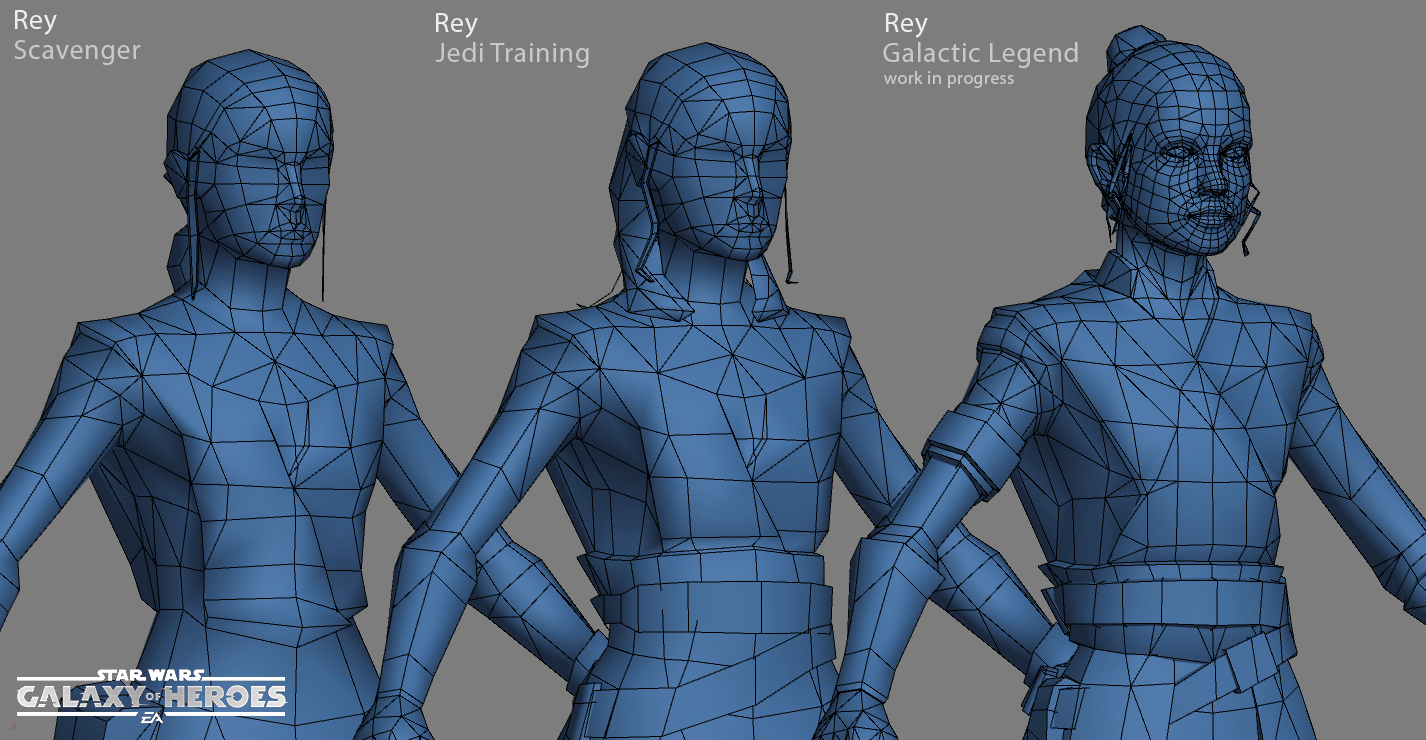Image resolution: width=1426 pixels, height=740 pixels.
Task: Click the EA emblem beneath the logo
Action: pyautogui.click(x=151, y=718)
